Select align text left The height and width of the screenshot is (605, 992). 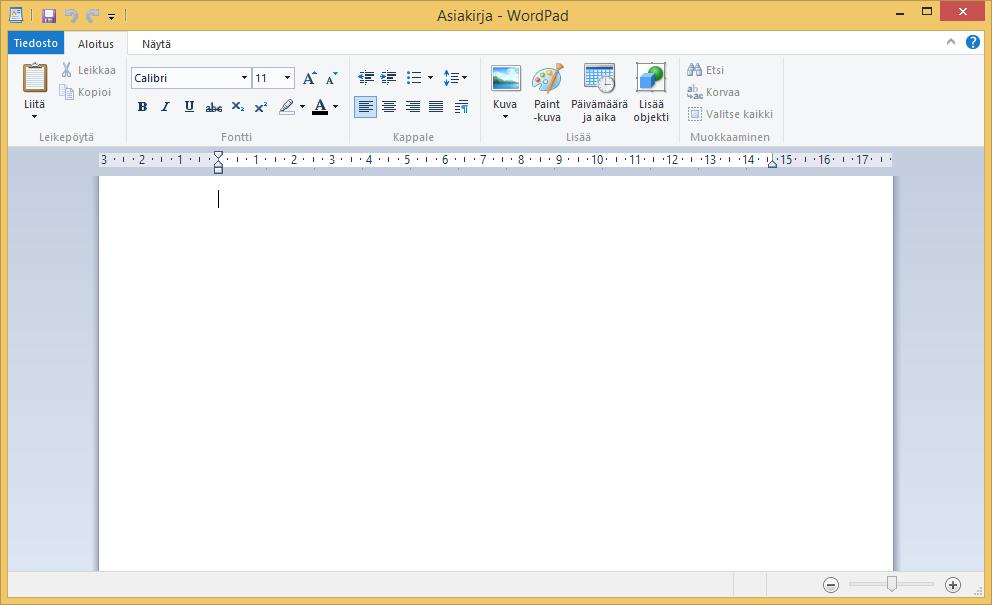pyautogui.click(x=365, y=107)
